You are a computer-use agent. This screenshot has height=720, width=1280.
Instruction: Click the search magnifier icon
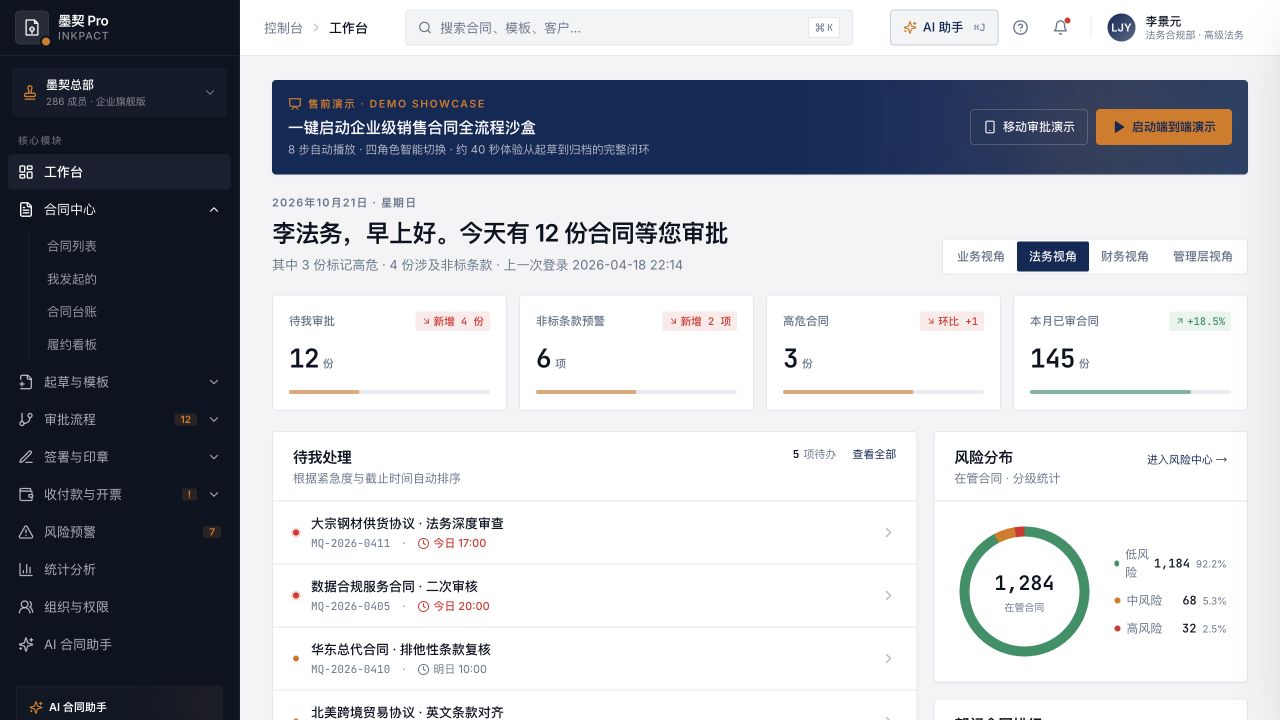coord(425,28)
